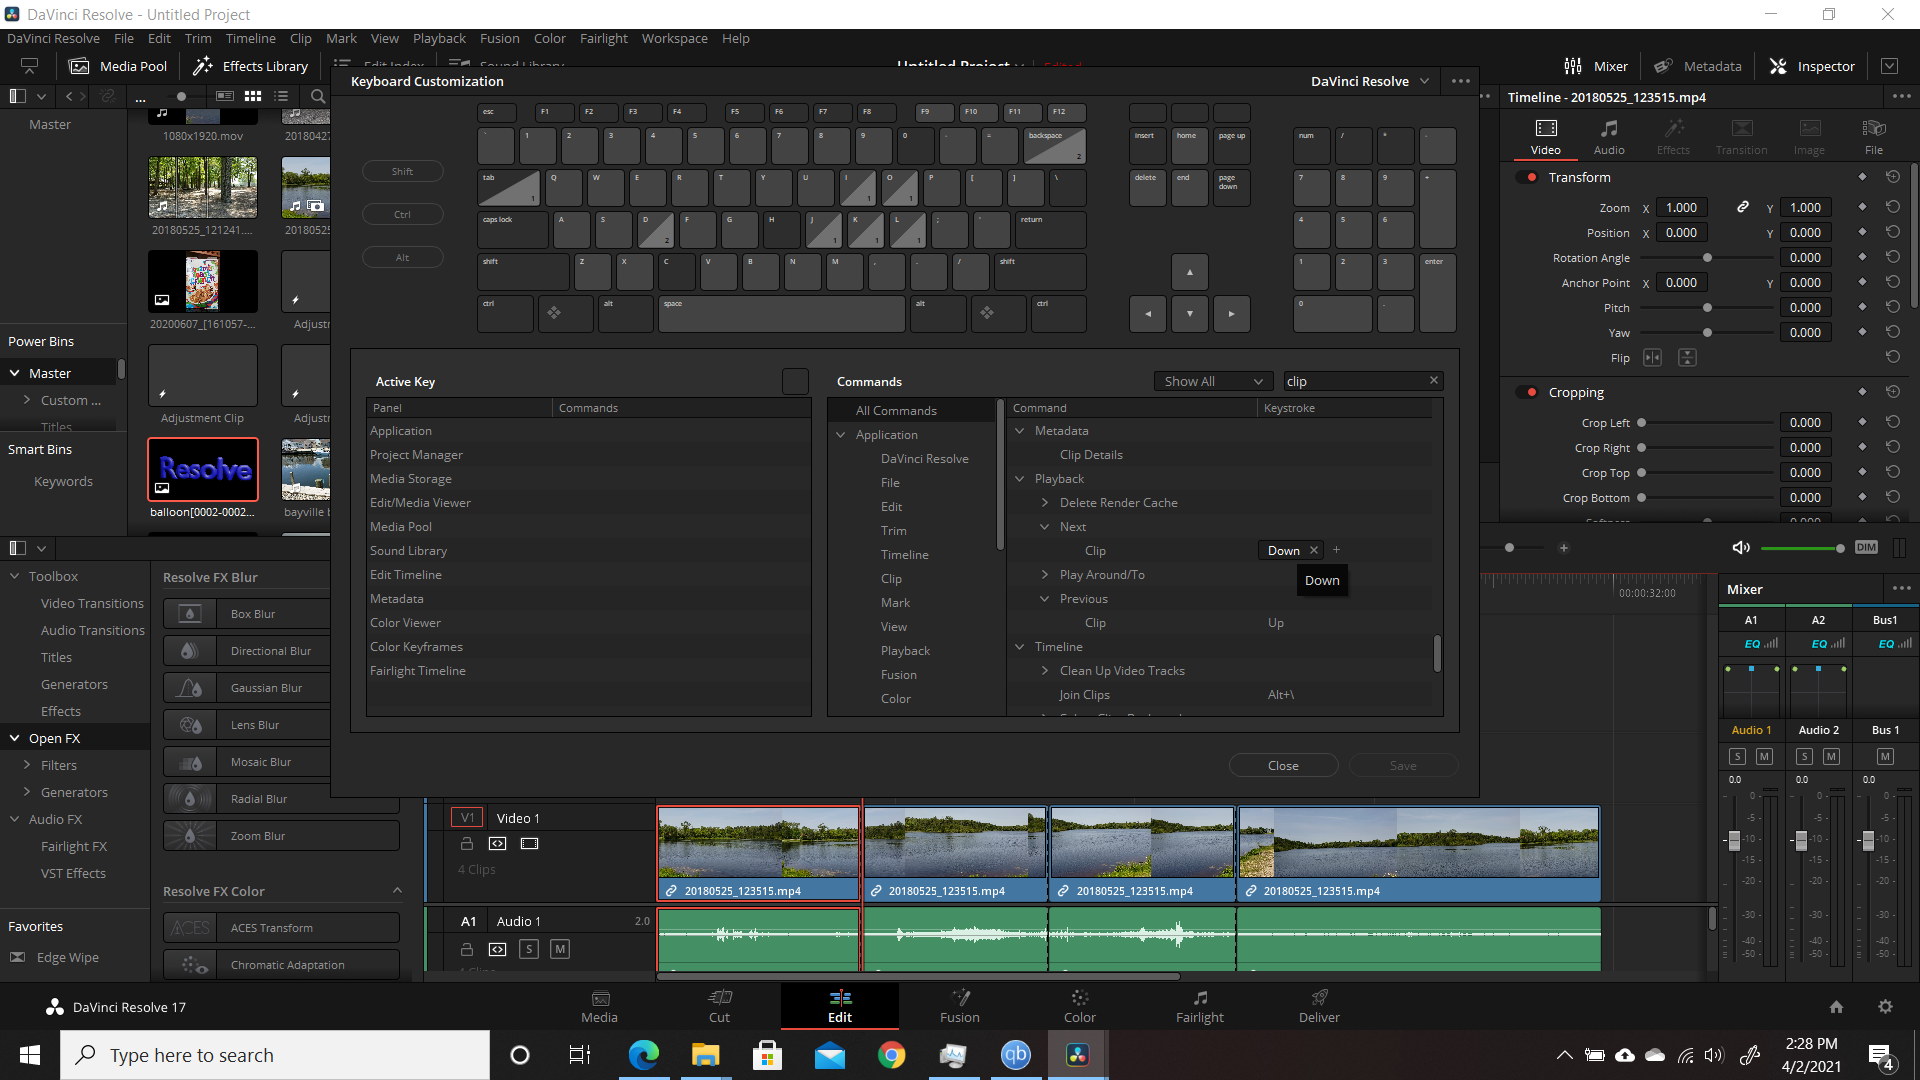Switch to the Color page
1920x1080 pixels.
1079,1006
